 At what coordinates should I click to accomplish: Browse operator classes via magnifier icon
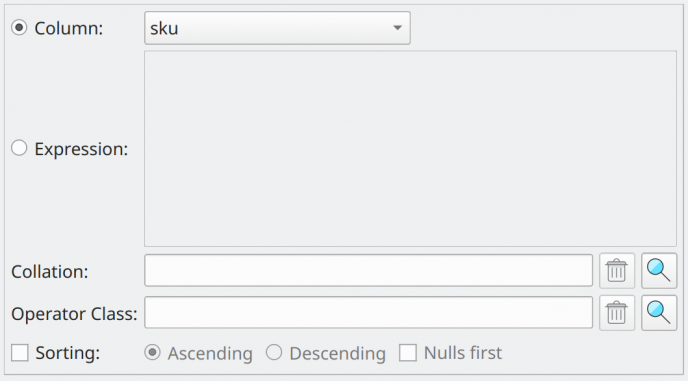coord(659,313)
